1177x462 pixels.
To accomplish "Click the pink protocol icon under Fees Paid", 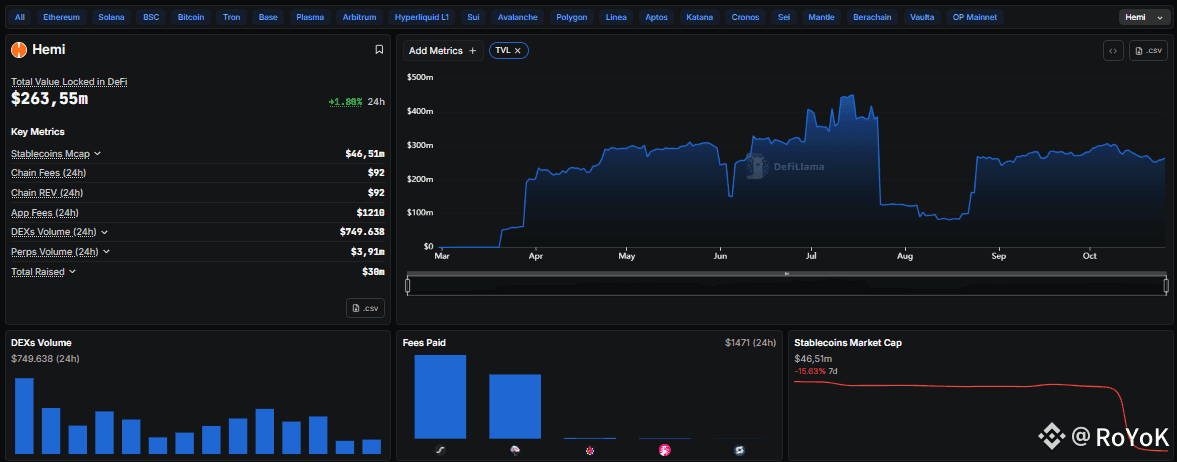I will (x=664, y=451).
